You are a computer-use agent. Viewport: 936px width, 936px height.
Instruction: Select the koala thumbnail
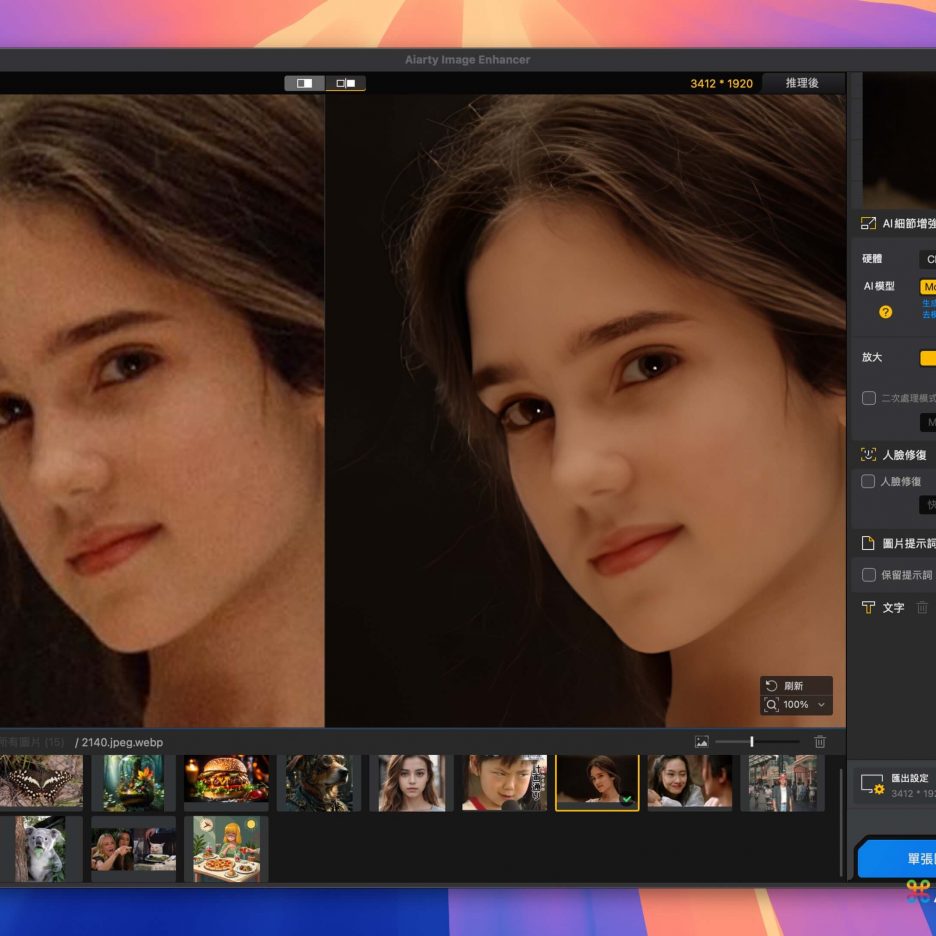pos(39,848)
